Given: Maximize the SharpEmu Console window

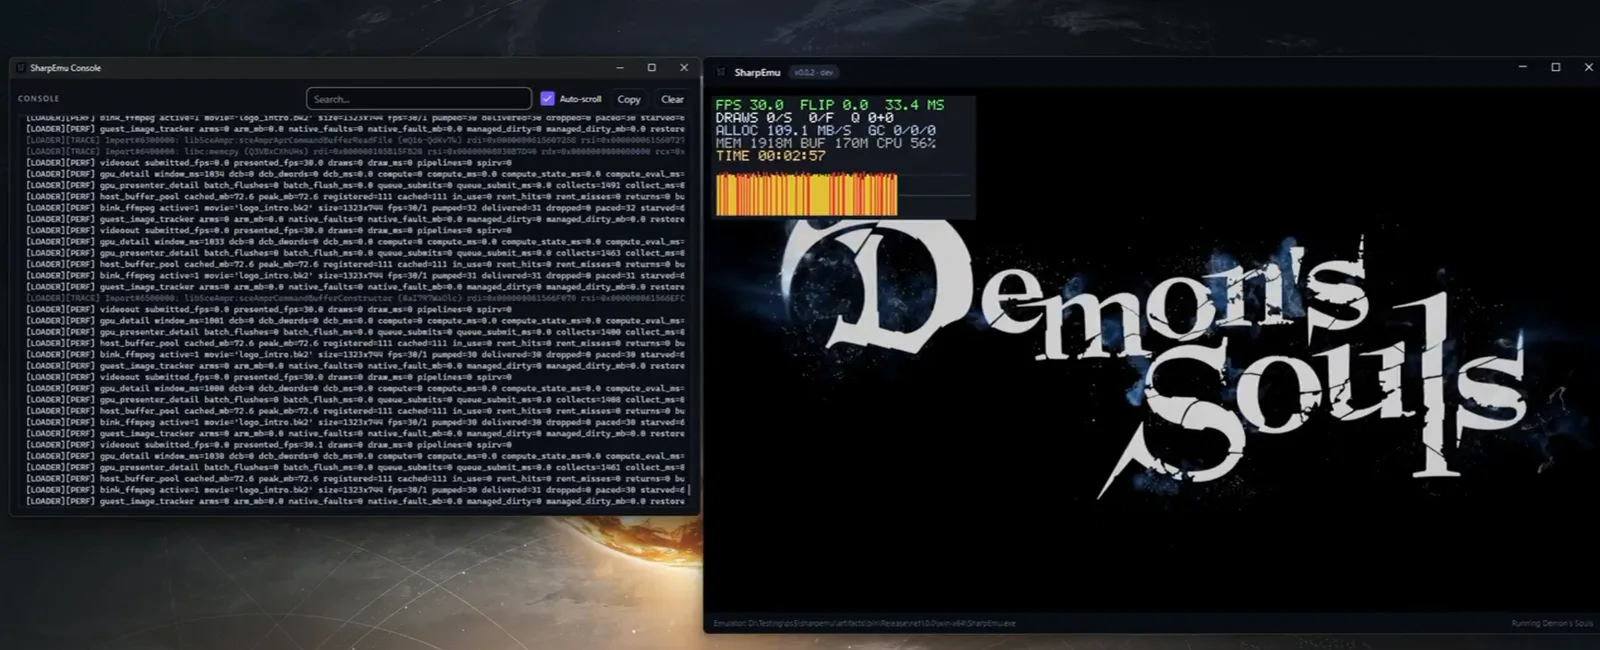Looking at the screenshot, I should pyautogui.click(x=652, y=68).
